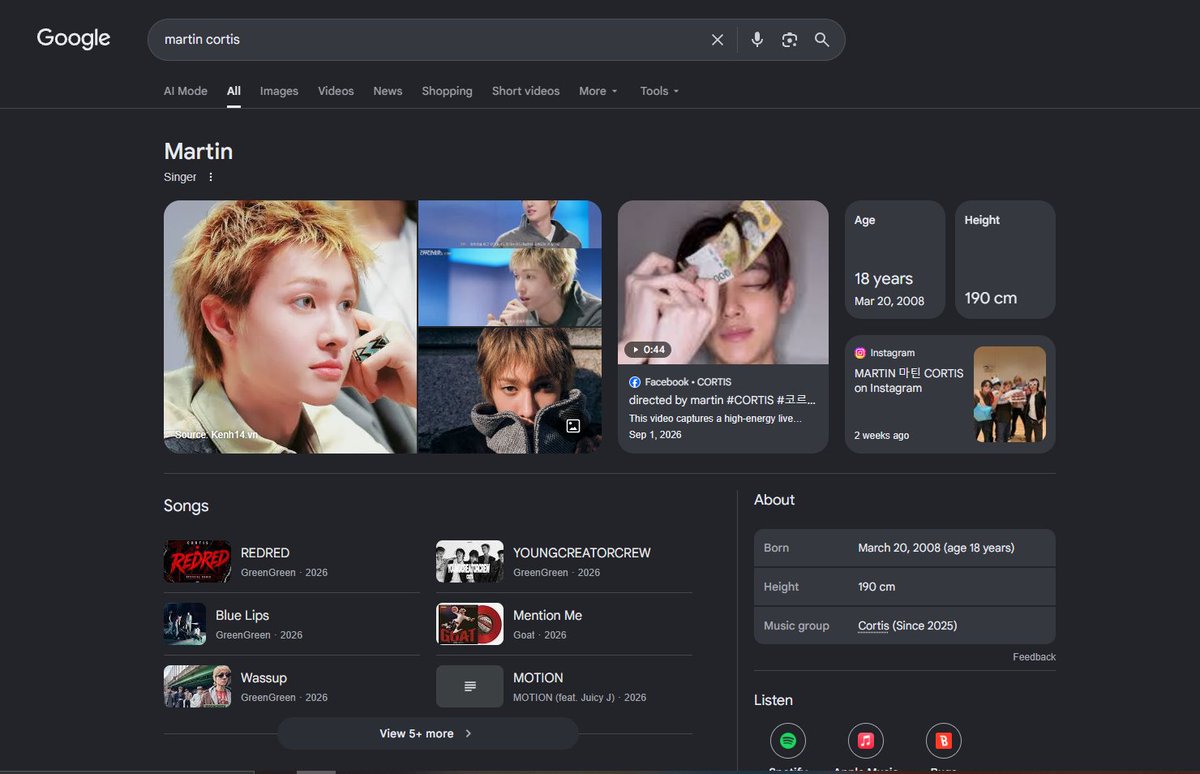The height and width of the screenshot is (774, 1200).
Task: Open the Age 18 years card
Action: point(895,260)
